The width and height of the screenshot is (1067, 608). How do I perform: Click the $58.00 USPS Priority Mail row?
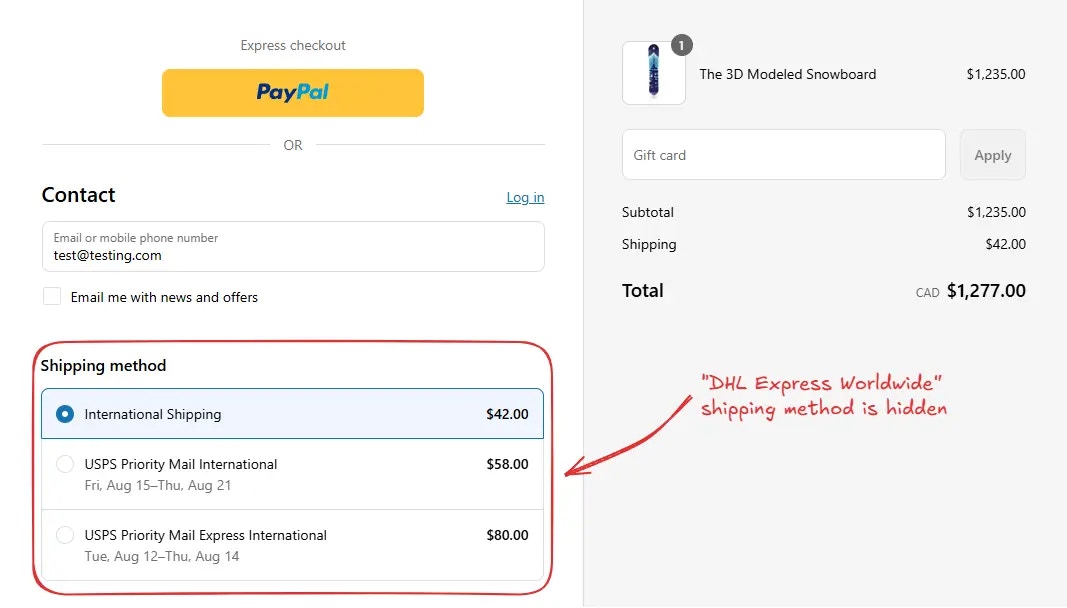(x=293, y=475)
